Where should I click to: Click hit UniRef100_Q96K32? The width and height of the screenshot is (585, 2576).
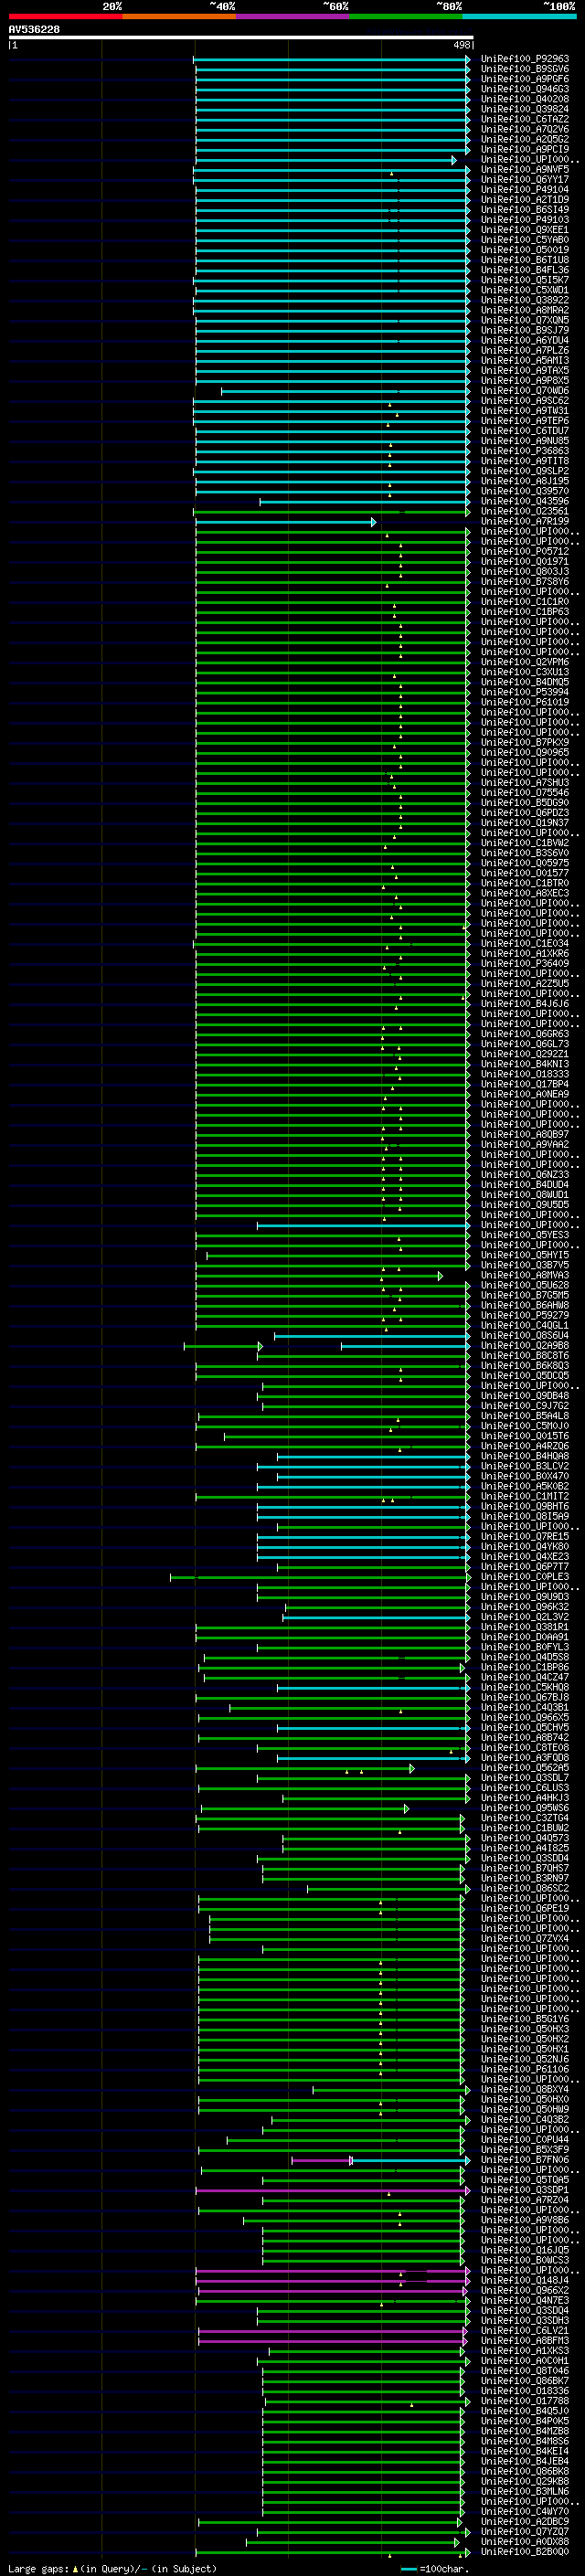tap(524, 1607)
